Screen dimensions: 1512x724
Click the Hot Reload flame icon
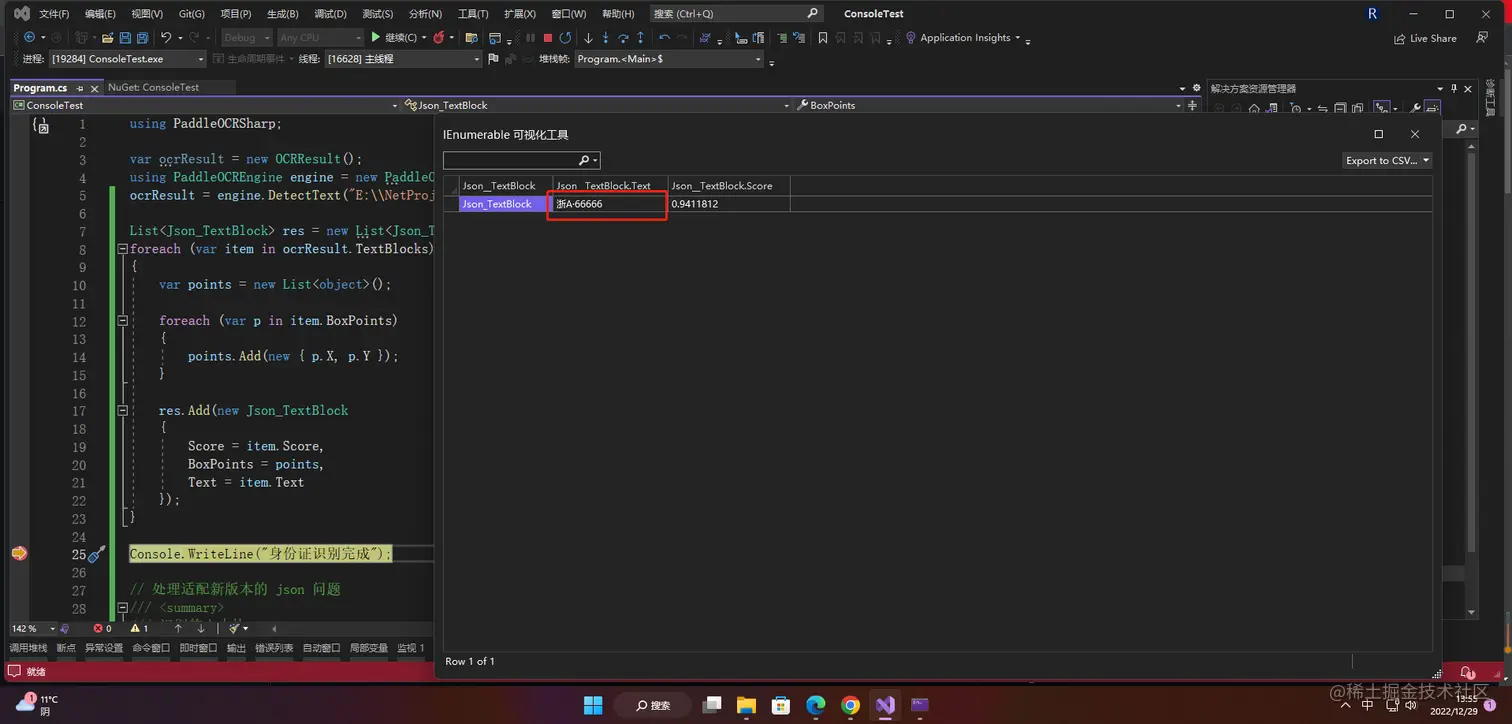pos(439,38)
